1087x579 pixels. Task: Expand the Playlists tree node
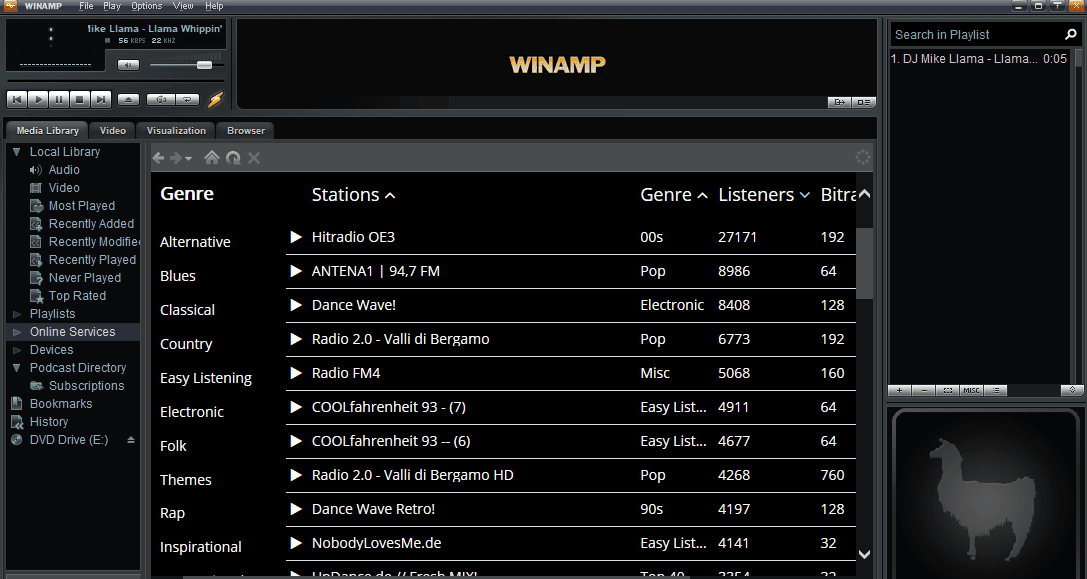17,314
